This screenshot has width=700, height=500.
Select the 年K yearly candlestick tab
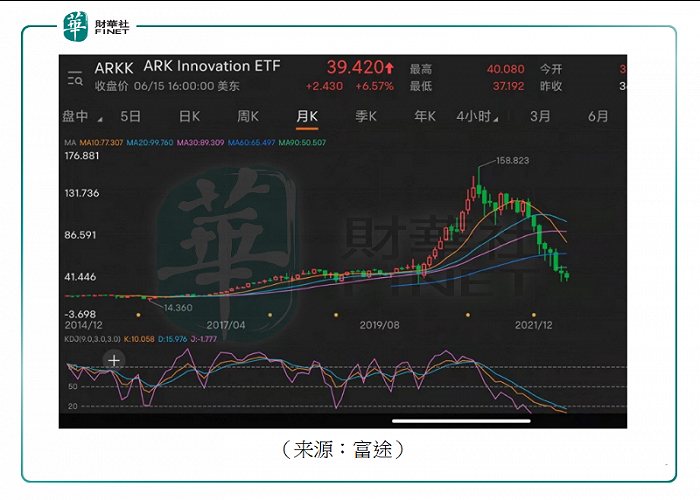point(425,117)
